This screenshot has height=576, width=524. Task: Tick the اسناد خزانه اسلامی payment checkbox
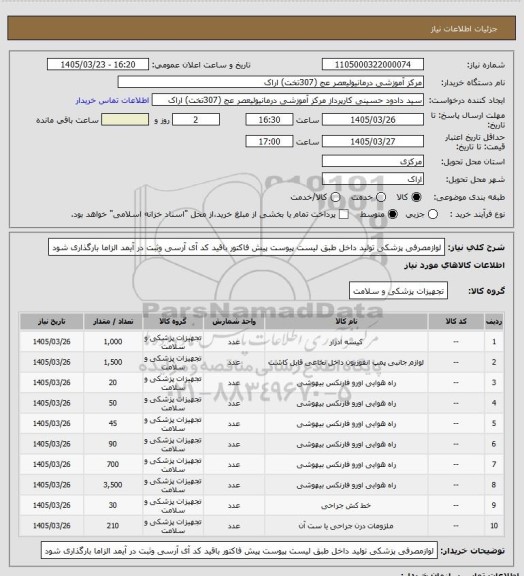click(x=344, y=214)
